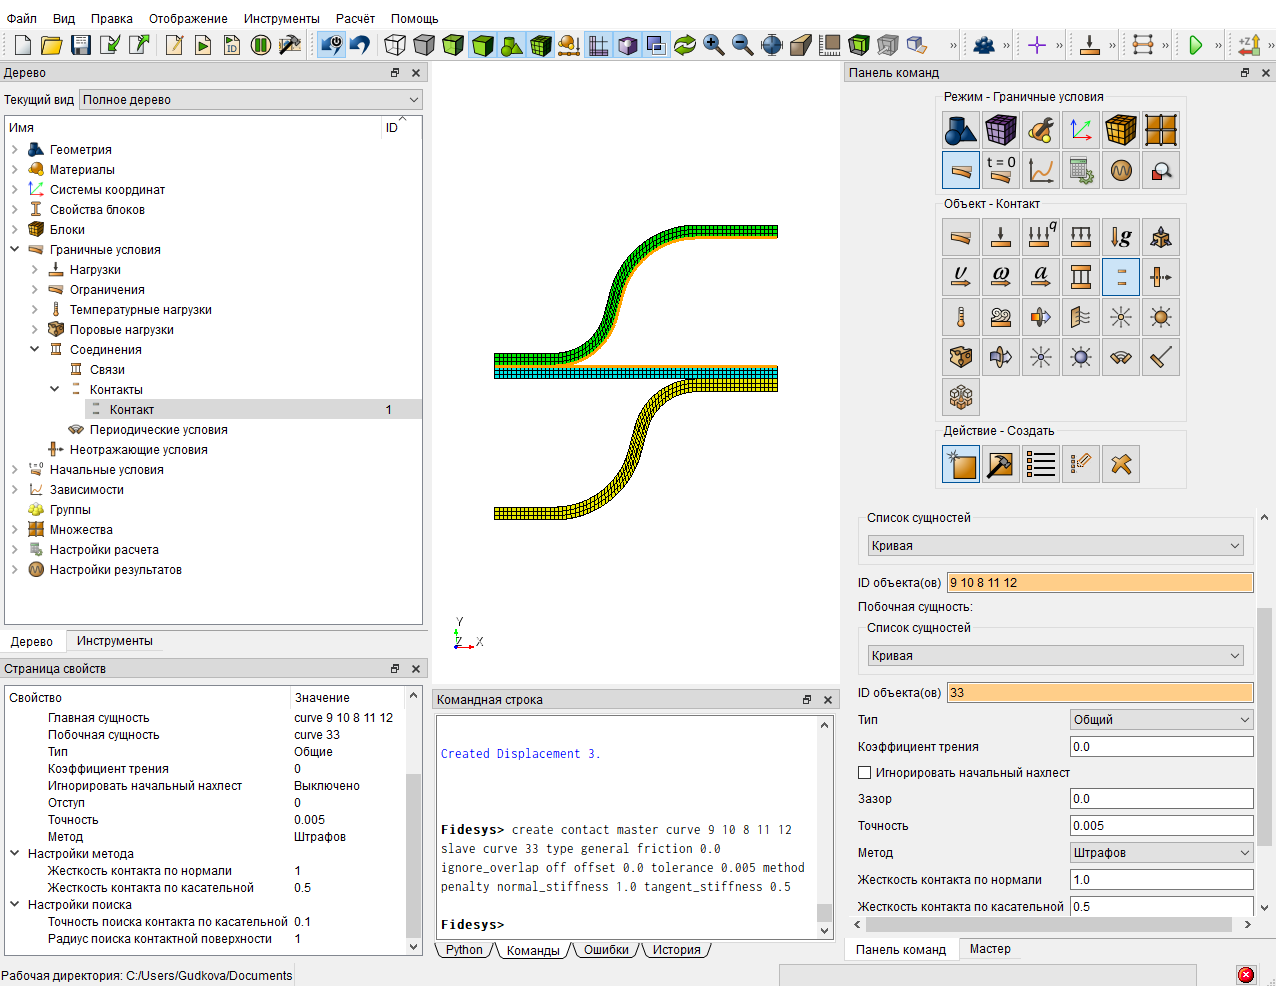Select the Blocks mode orange cube icon
This screenshot has height=986, width=1276.
click(1121, 130)
